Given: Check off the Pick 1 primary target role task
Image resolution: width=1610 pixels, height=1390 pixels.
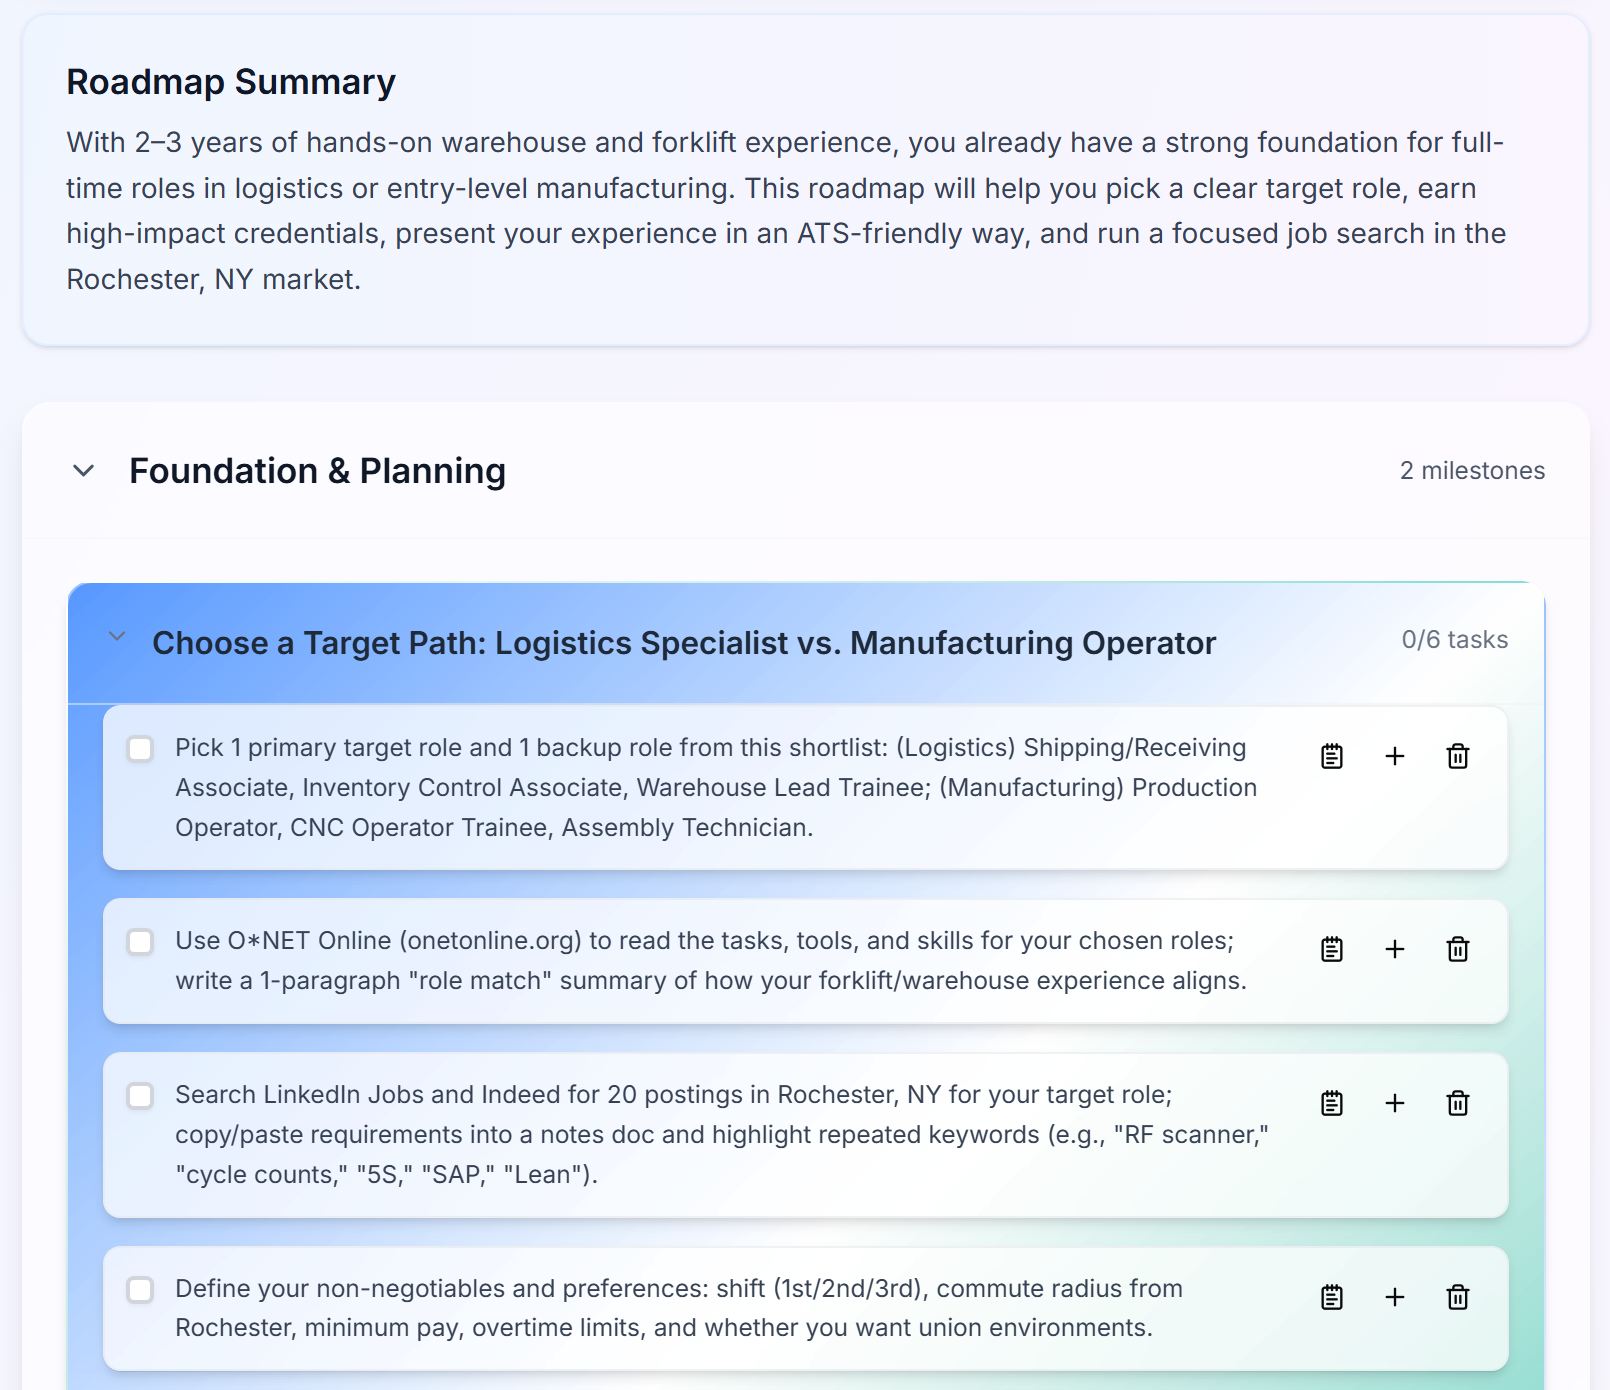Looking at the screenshot, I should (140, 749).
